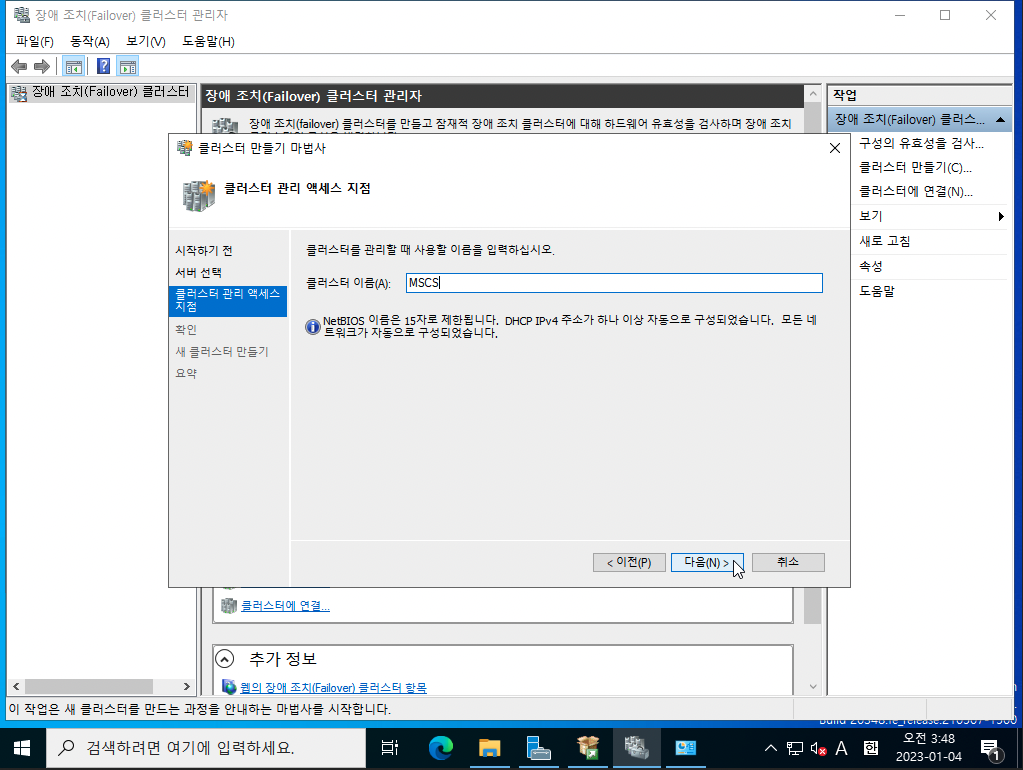Image resolution: width=1023 pixels, height=770 pixels.
Task: Click the info icon beside the NetBIOS note
Action: pos(313,326)
